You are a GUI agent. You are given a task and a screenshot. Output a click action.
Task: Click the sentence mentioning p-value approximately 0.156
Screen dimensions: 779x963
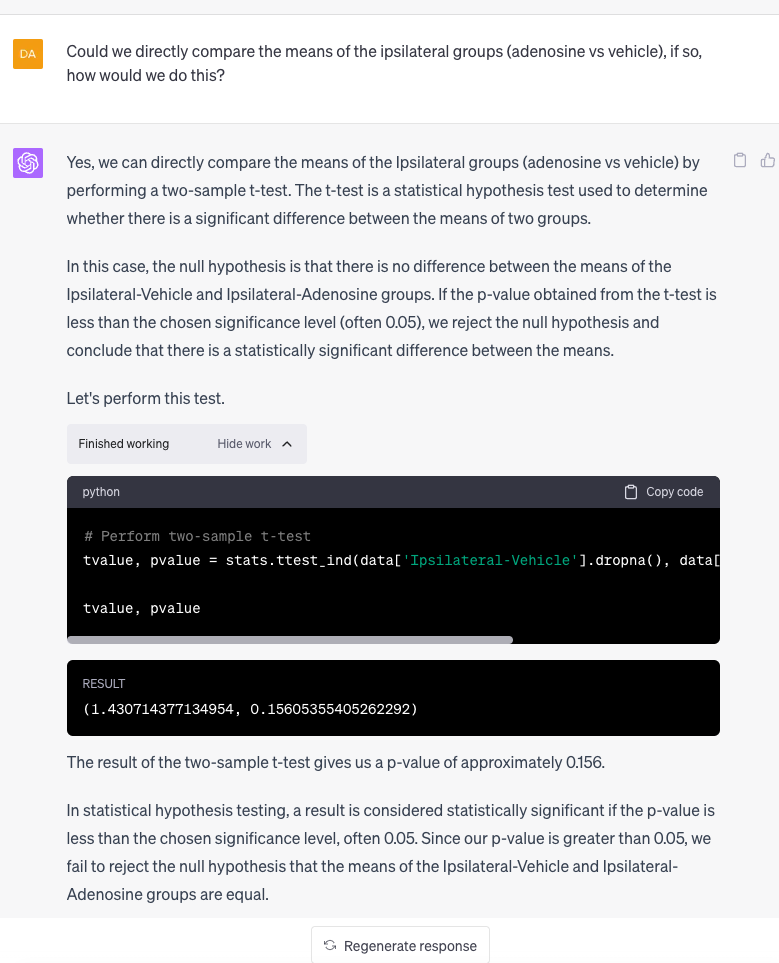pos(335,763)
